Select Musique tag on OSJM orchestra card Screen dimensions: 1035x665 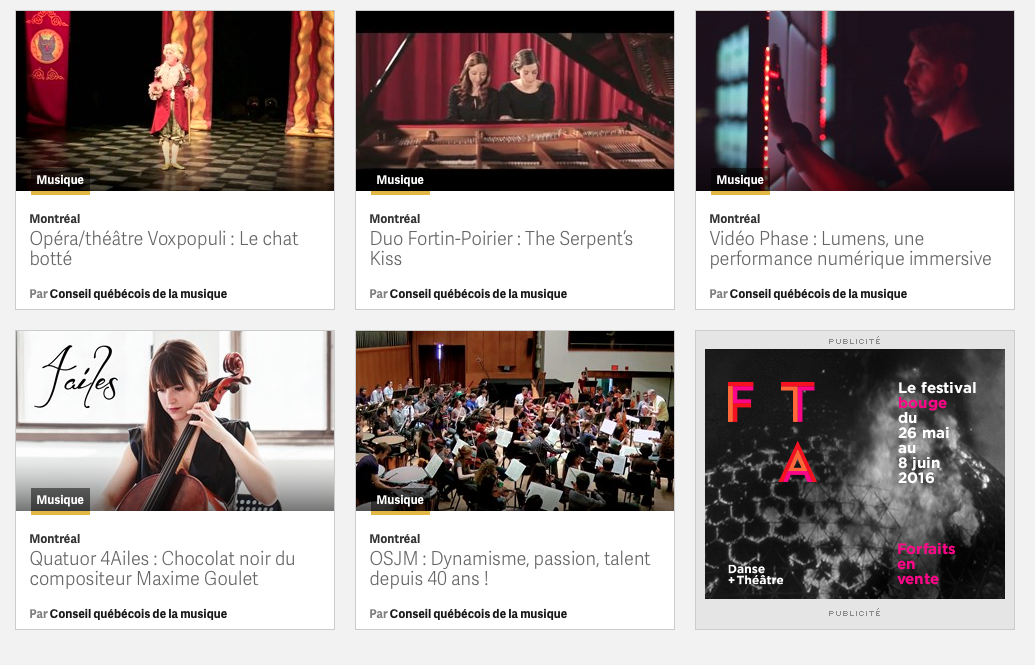point(400,500)
